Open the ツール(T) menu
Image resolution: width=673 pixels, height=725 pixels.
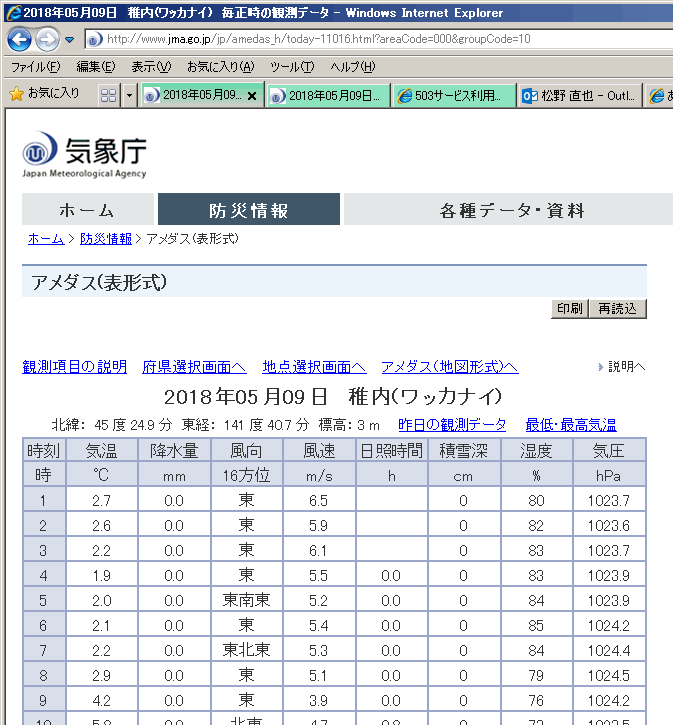pyautogui.click(x=292, y=67)
